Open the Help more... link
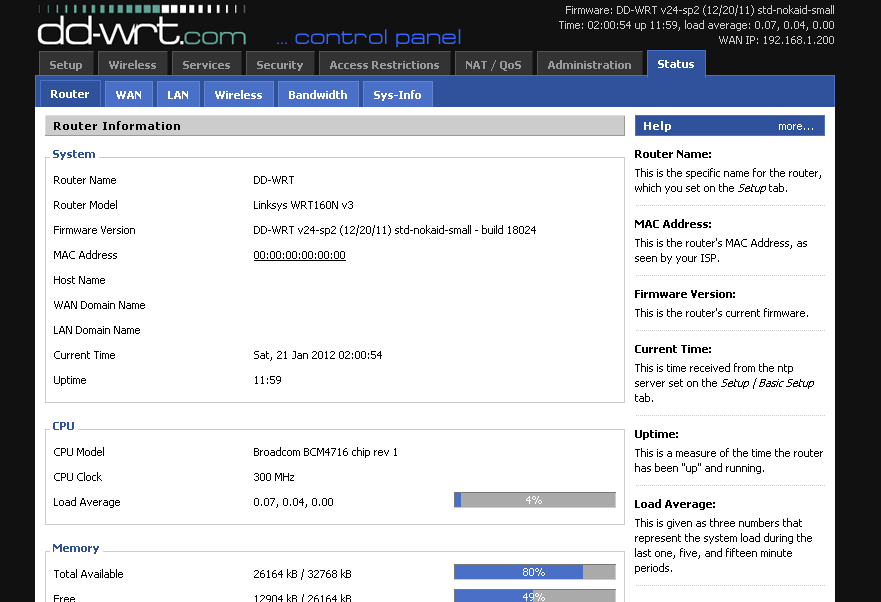 pyautogui.click(x=796, y=126)
